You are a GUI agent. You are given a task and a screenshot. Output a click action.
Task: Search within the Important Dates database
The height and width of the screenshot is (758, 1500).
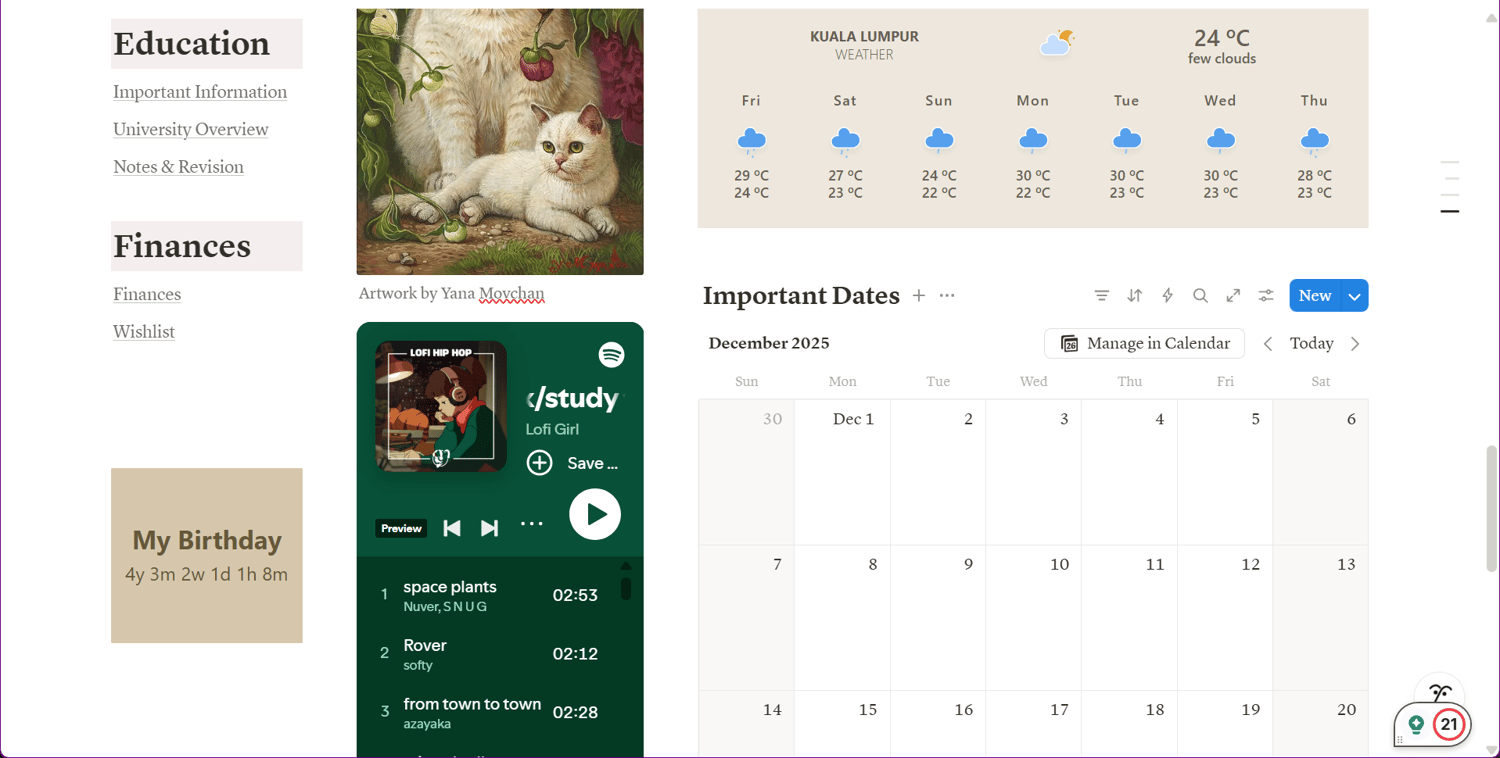coord(1200,296)
